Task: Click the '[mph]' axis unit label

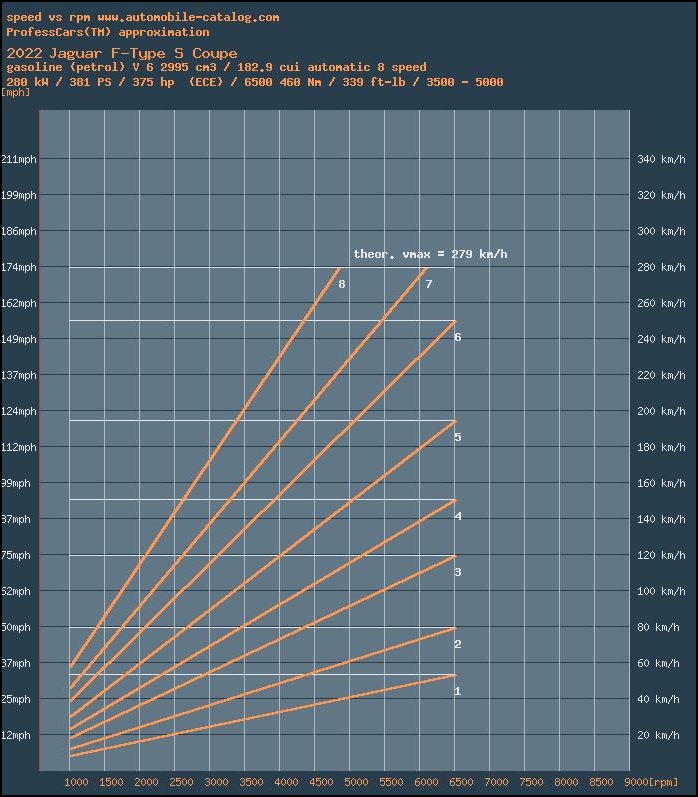Action: pyautogui.click(x=16, y=93)
